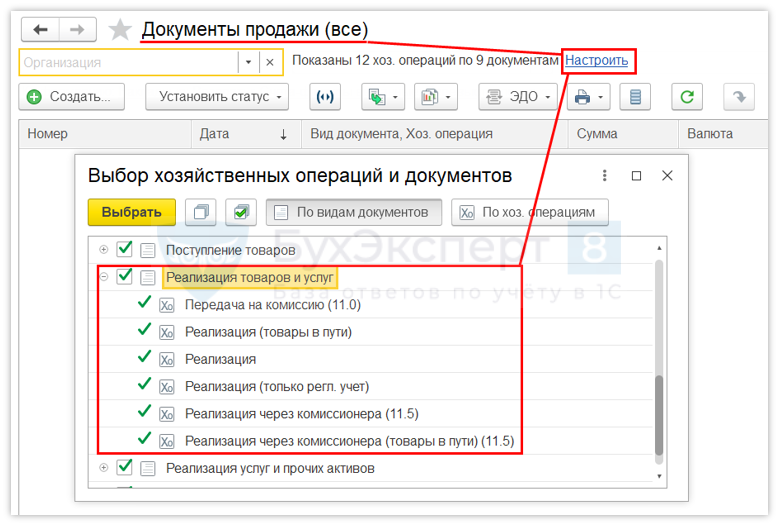Check all items with the checked boxes icon
The image size is (779, 526).
(241, 212)
